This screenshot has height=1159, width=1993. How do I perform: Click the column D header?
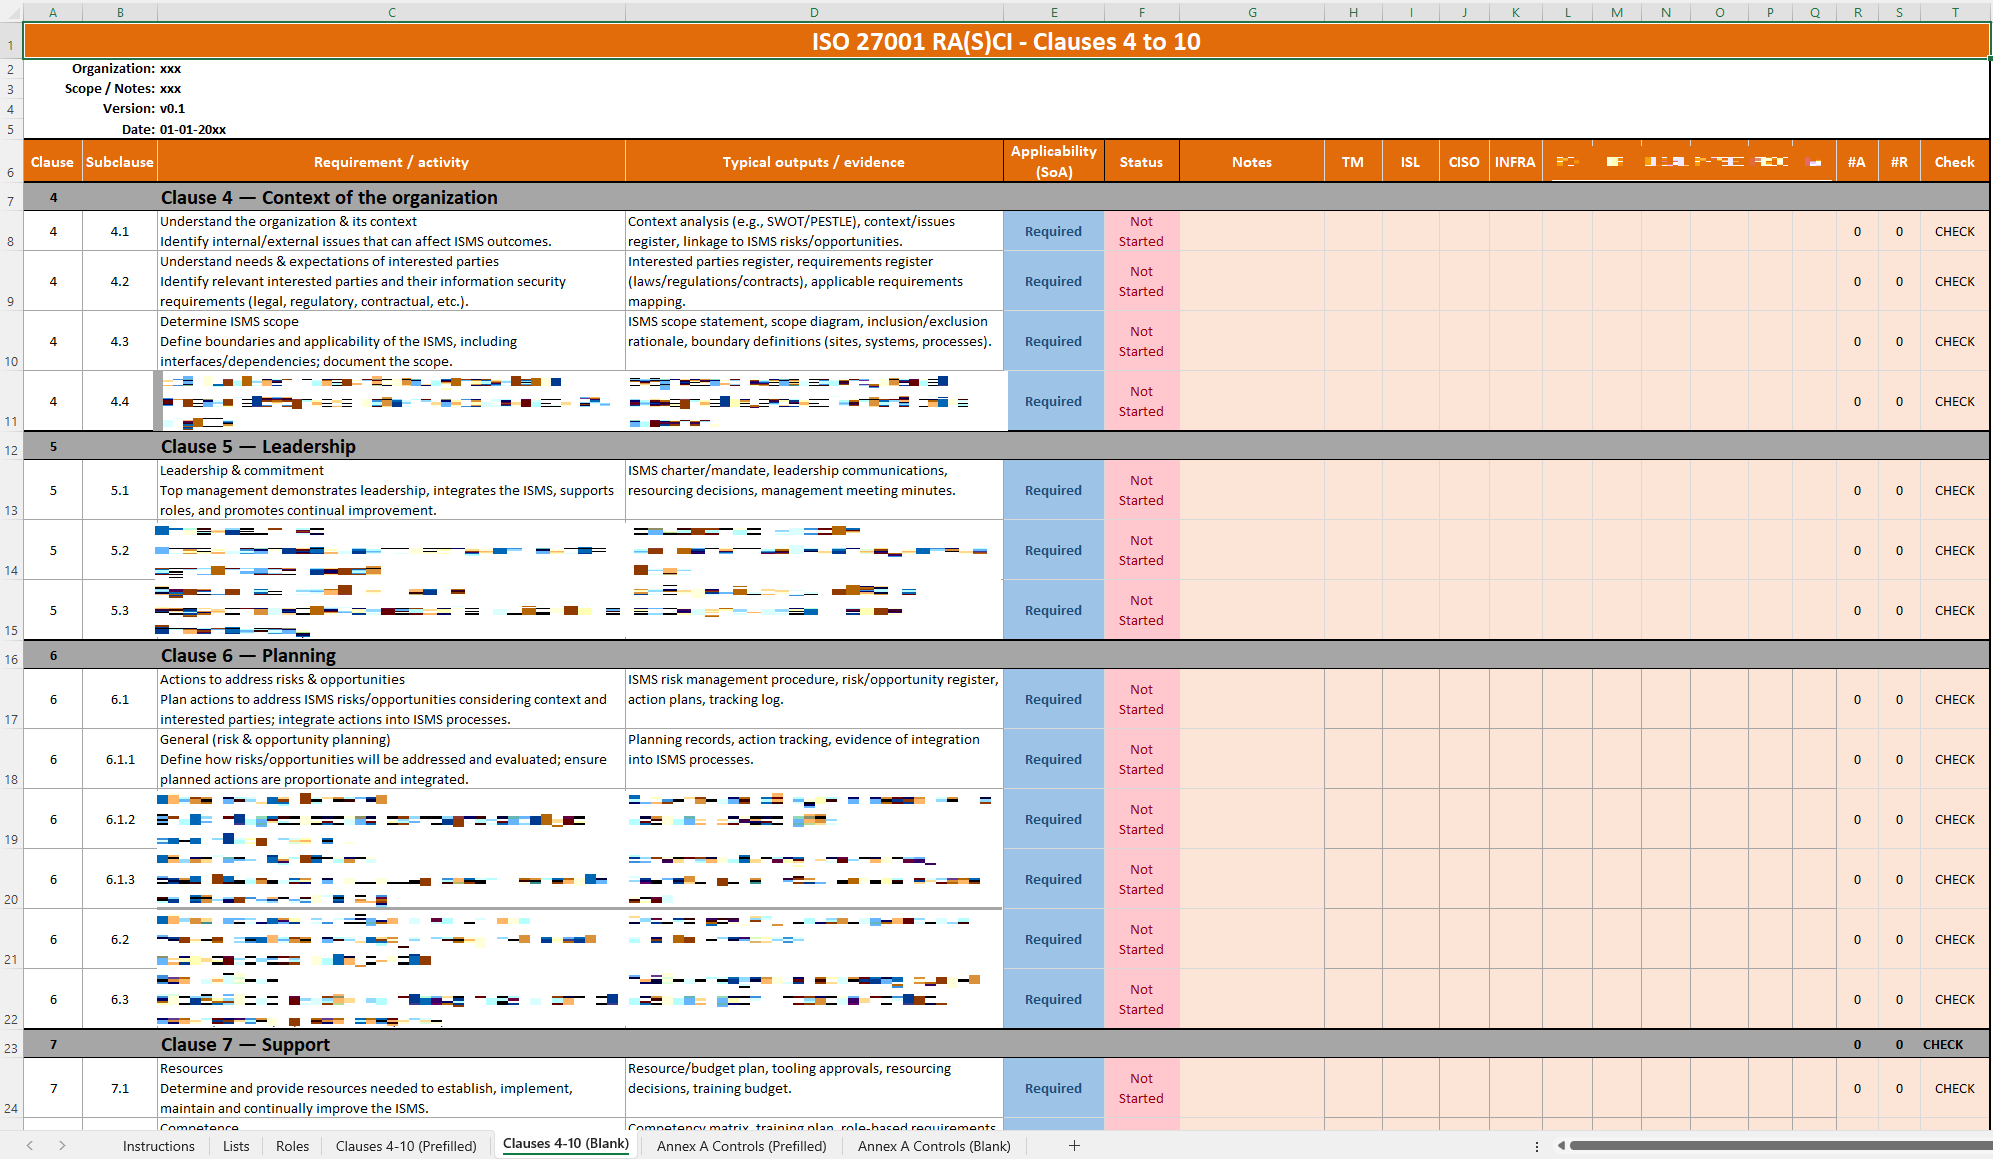814,12
